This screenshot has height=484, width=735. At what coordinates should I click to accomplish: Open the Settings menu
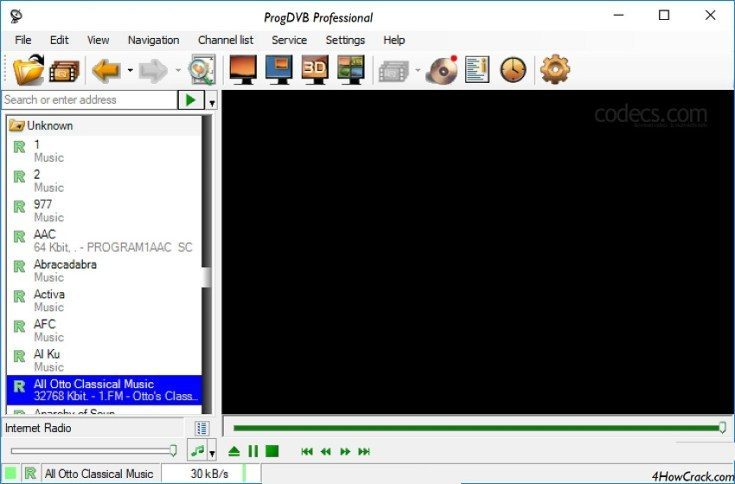point(345,40)
